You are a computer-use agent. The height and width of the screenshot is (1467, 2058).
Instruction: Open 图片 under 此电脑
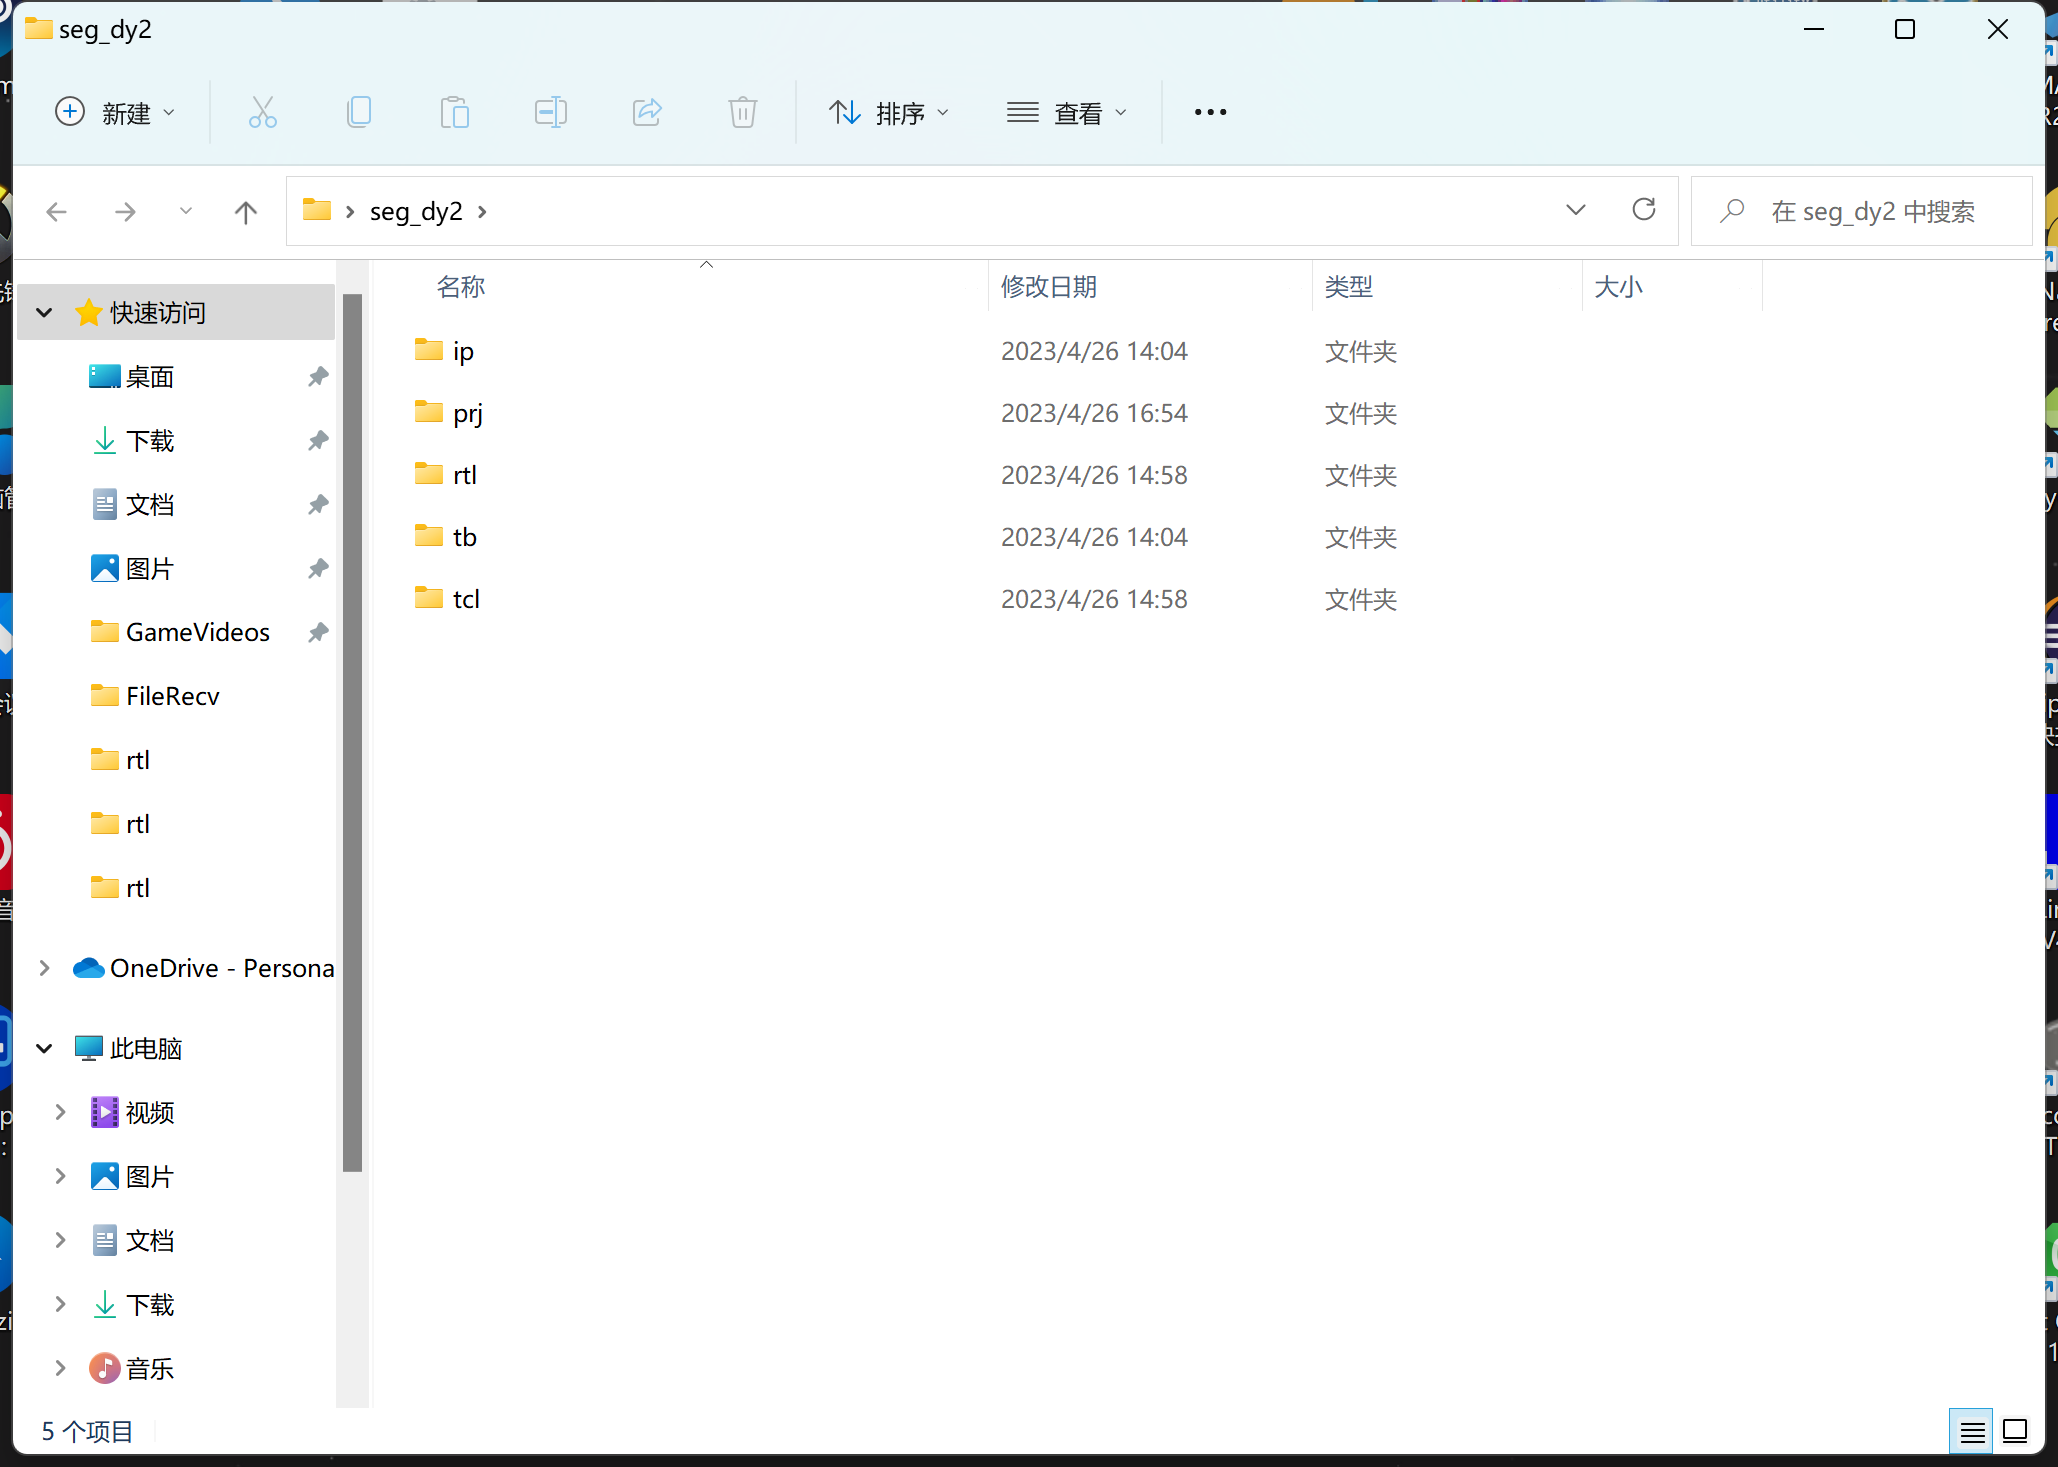click(x=150, y=1177)
